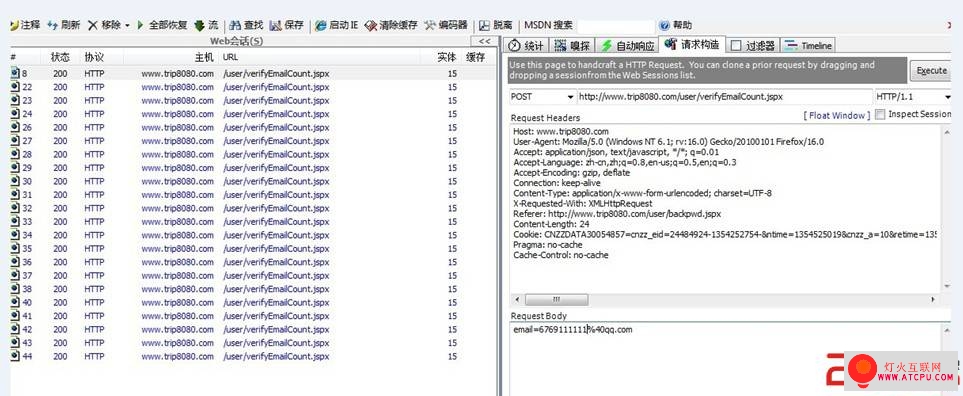Click the headers scrollbar left arrow
Screen dimensions: 963x396
point(517,299)
